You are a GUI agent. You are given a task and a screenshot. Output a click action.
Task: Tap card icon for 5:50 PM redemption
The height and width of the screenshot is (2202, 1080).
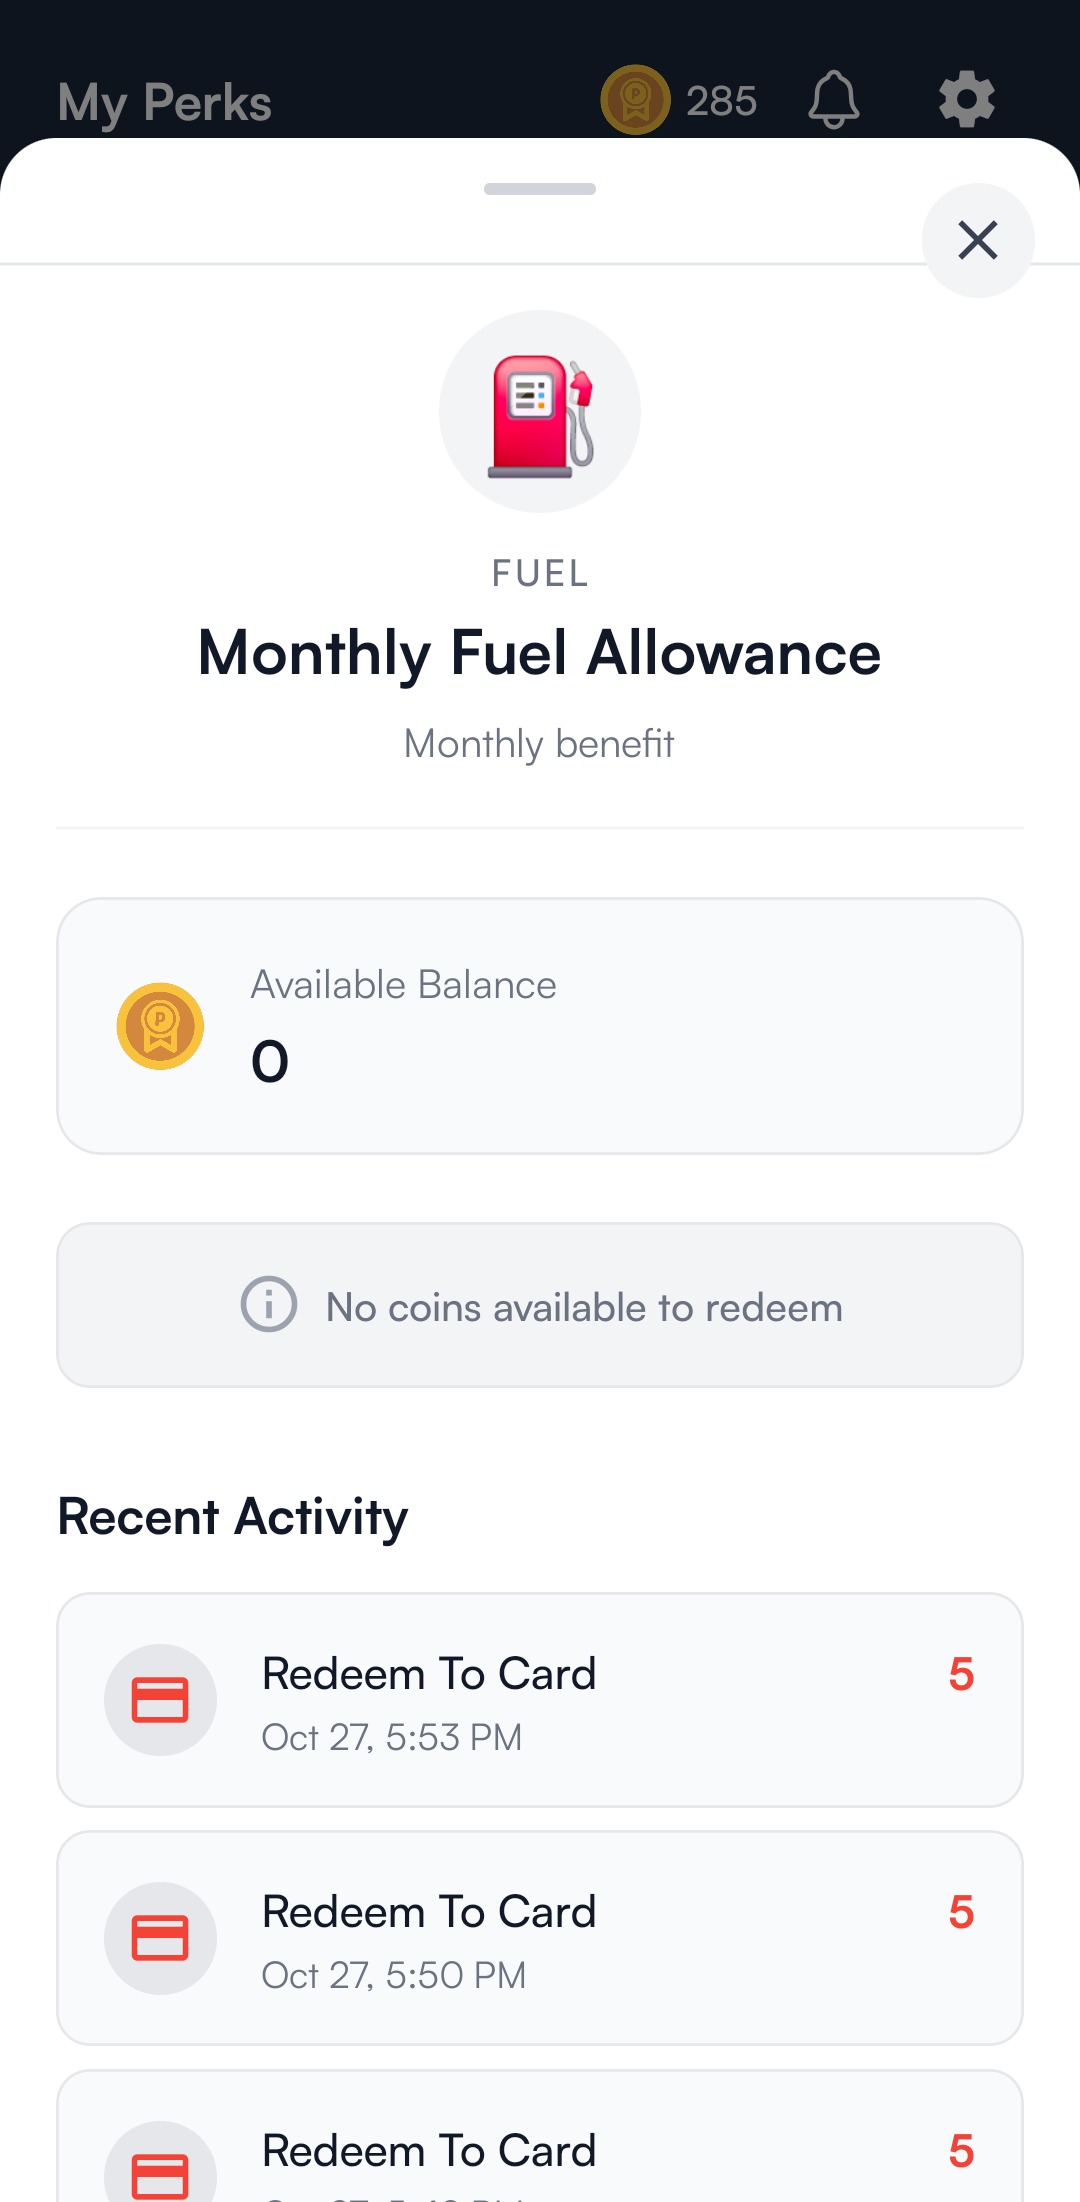coord(160,1938)
